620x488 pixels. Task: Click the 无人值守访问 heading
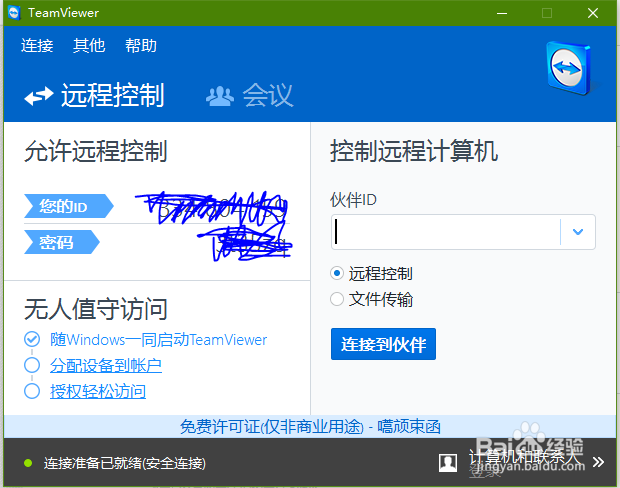click(96, 309)
